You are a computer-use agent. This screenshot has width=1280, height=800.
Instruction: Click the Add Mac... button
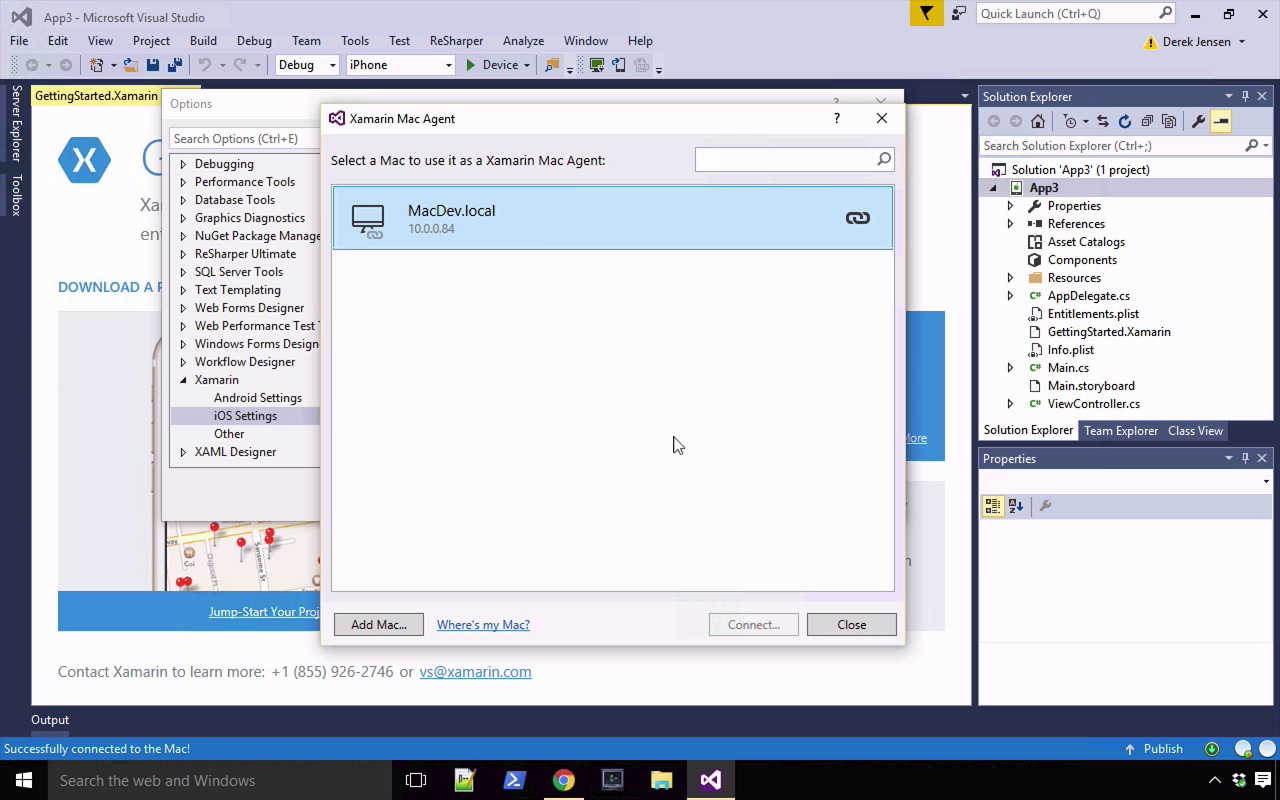pos(379,625)
